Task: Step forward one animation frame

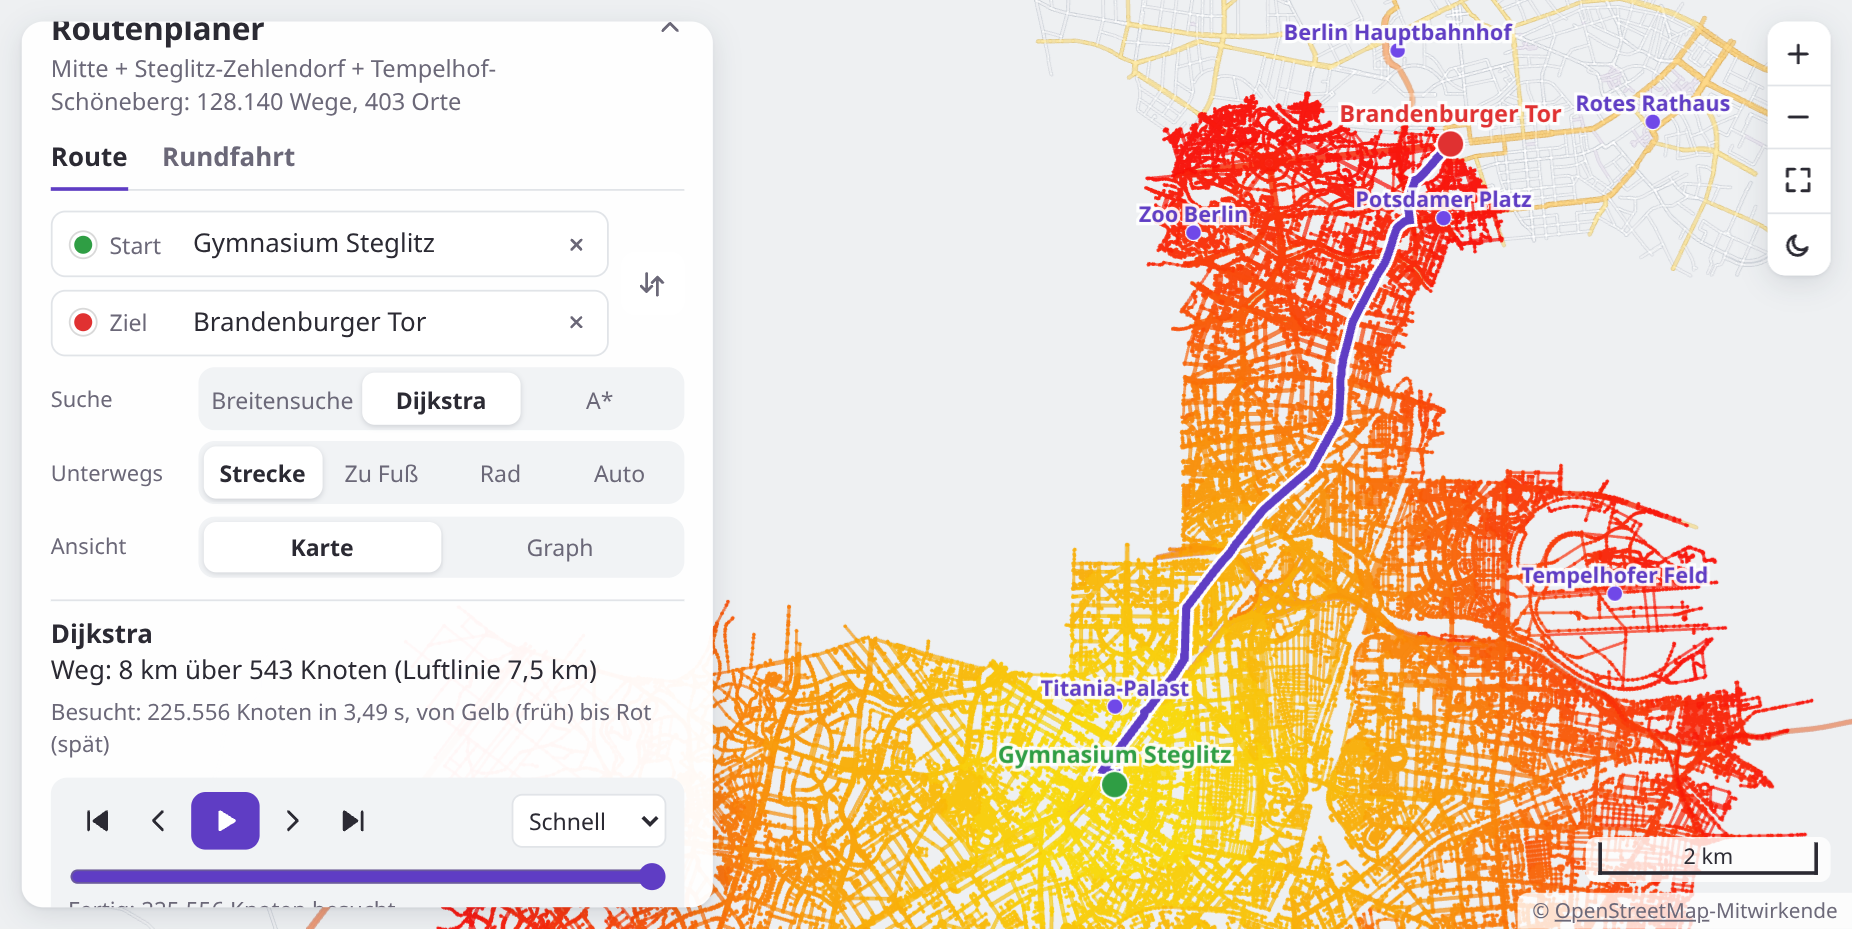Action: coord(292,821)
